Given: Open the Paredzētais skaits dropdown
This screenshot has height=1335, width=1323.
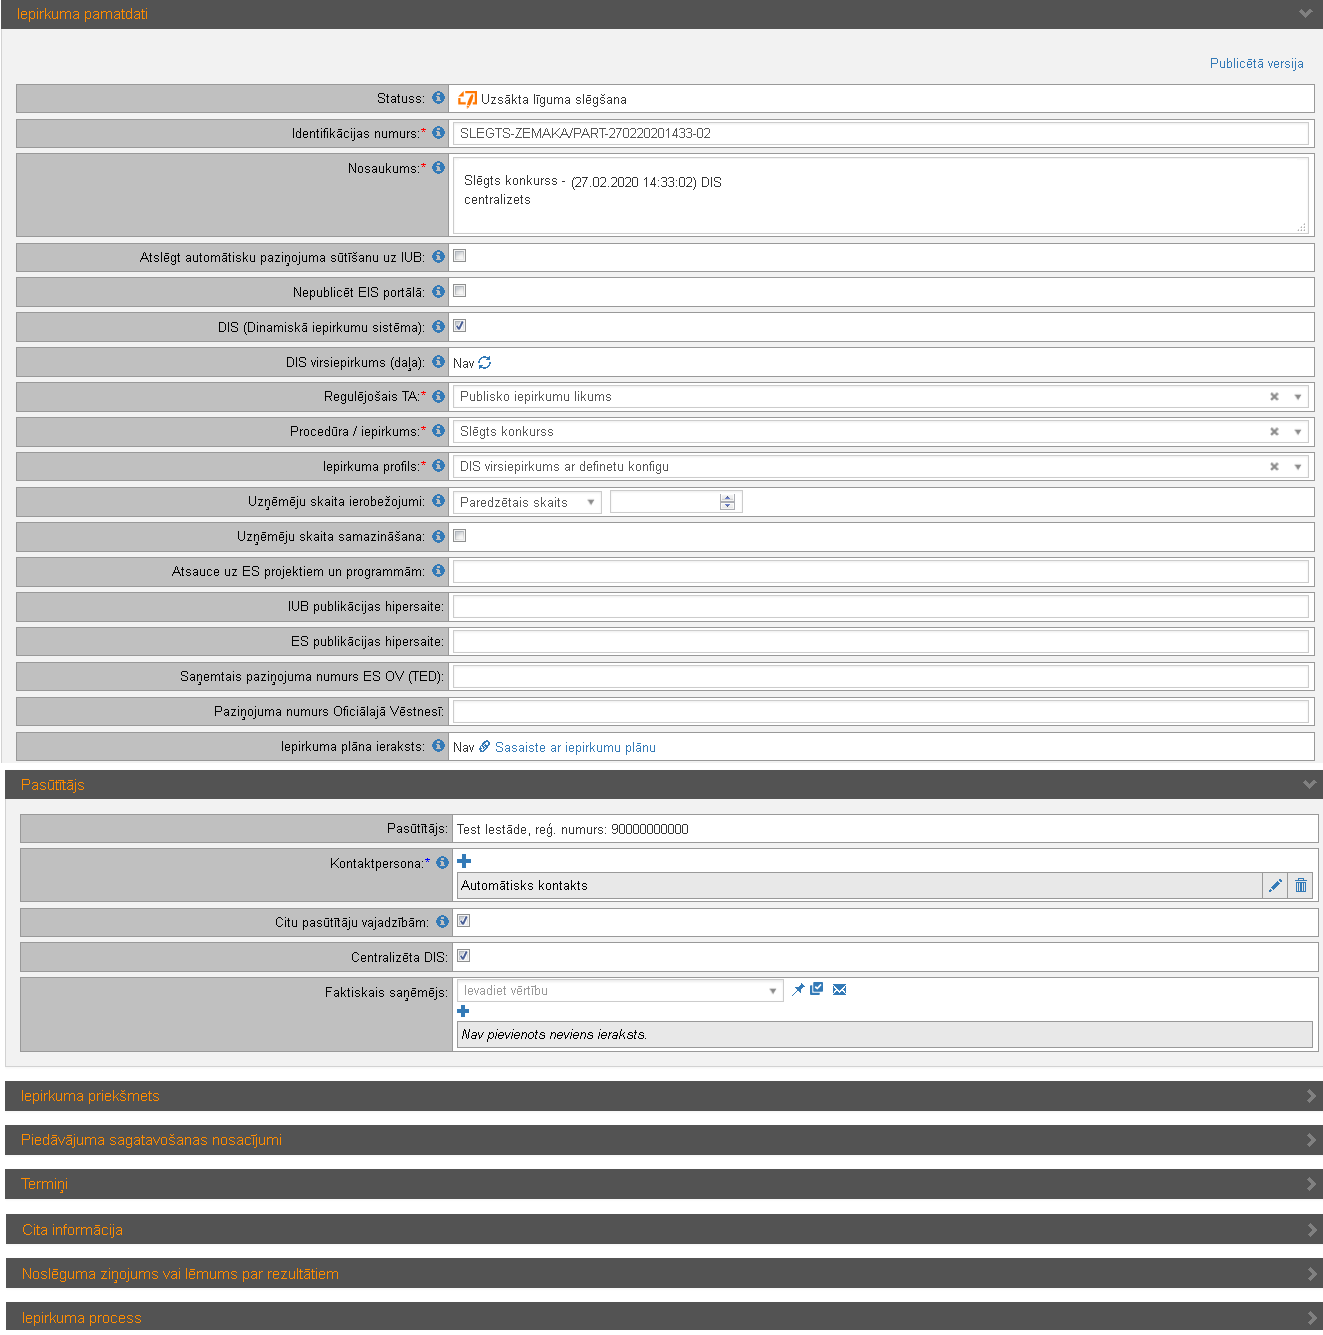Looking at the screenshot, I should coord(527,502).
